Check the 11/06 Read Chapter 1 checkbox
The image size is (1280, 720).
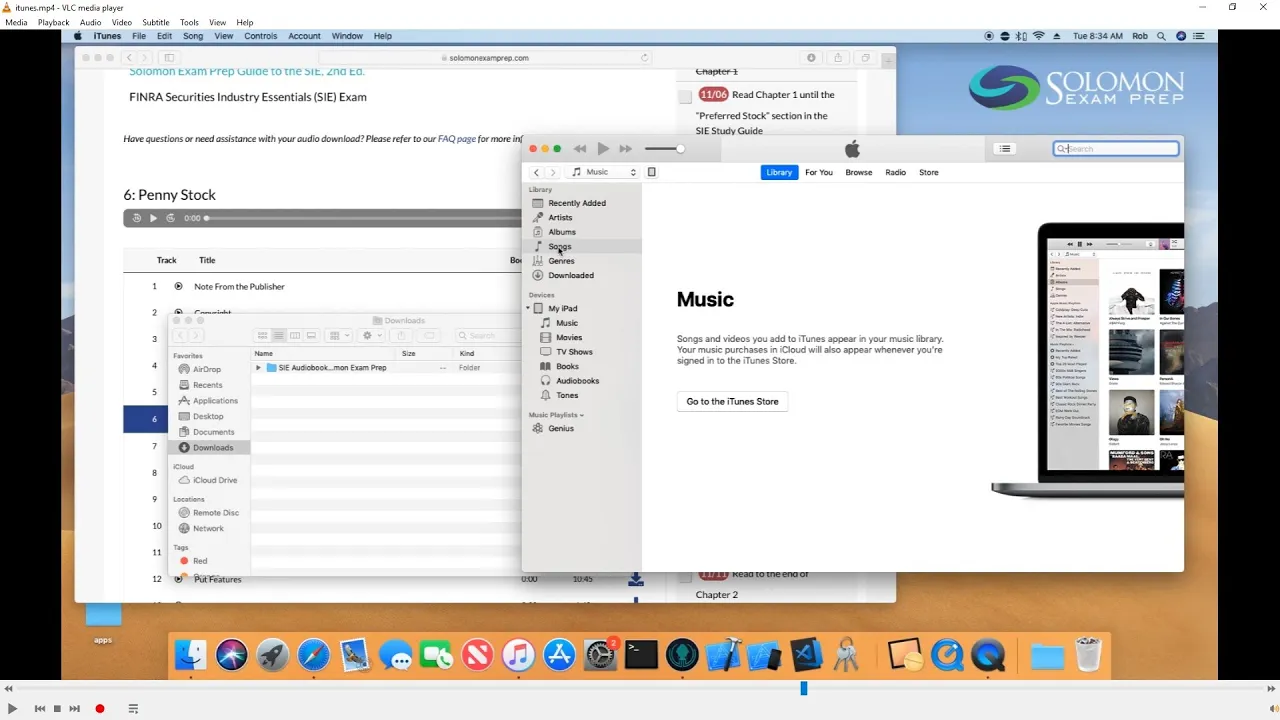(x=685, y=97)
